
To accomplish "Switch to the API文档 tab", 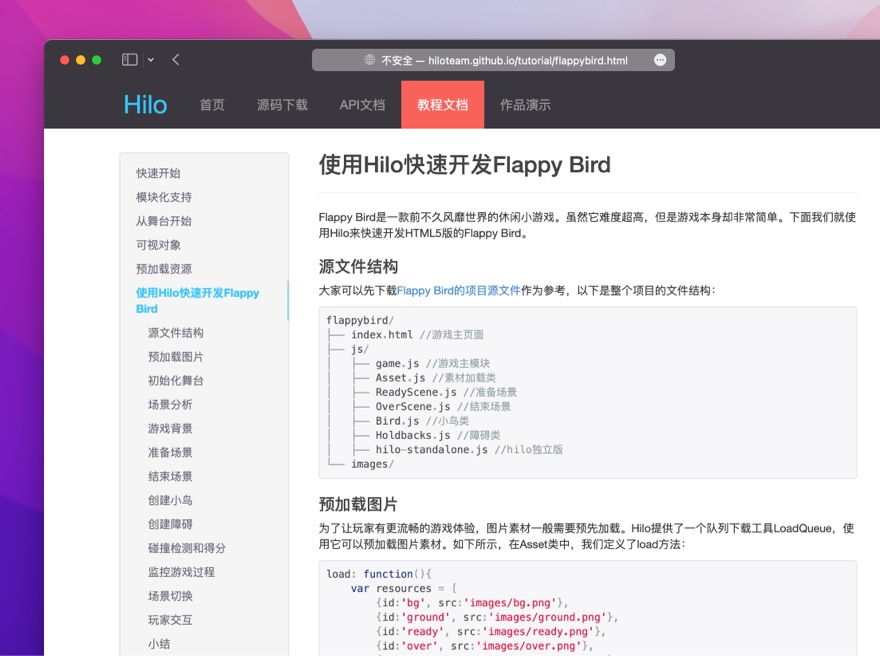I will click(x=362, y=105).
